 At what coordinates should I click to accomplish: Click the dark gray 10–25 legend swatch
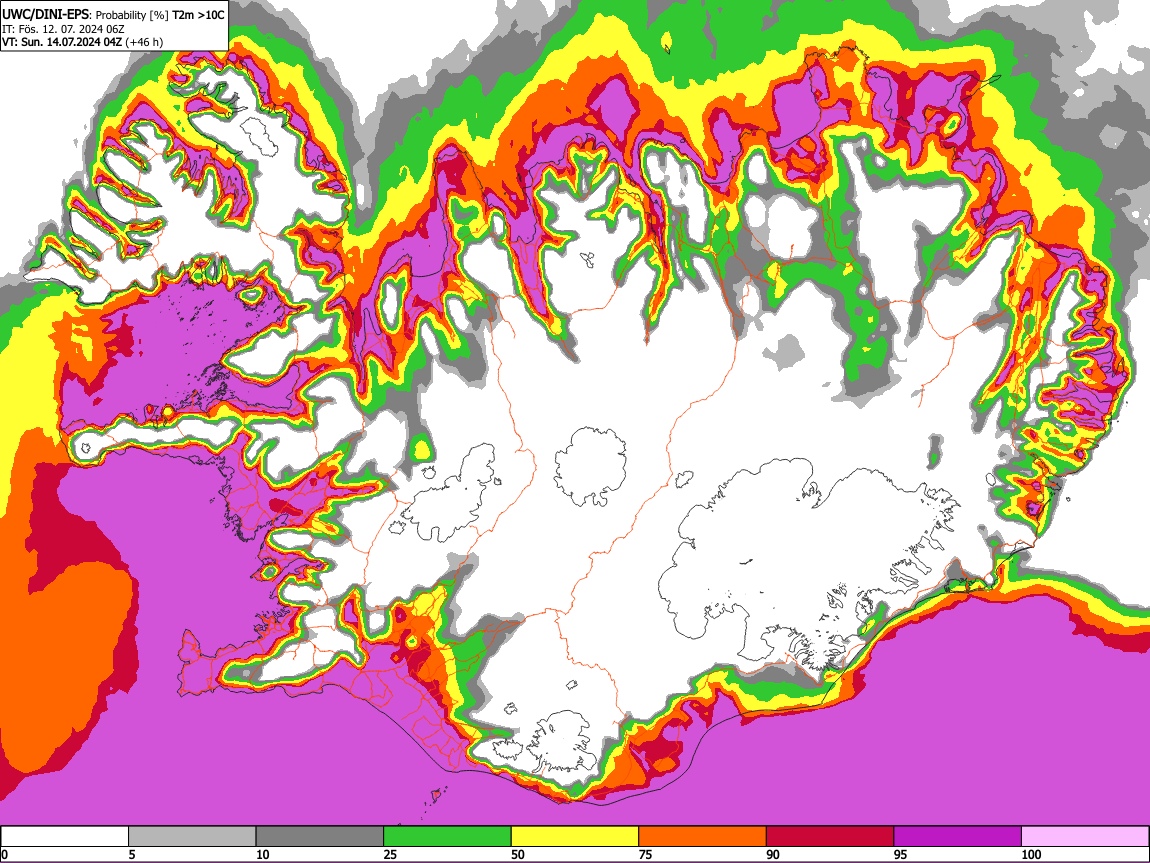tap(320, 837)
